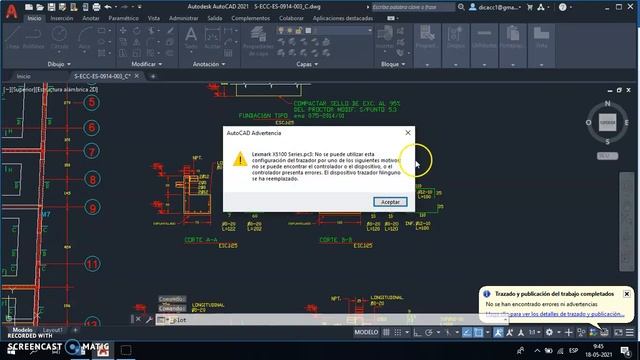640x360 pixels.
Task: Click the keyword search field in title bar
Action: (413, 7)
